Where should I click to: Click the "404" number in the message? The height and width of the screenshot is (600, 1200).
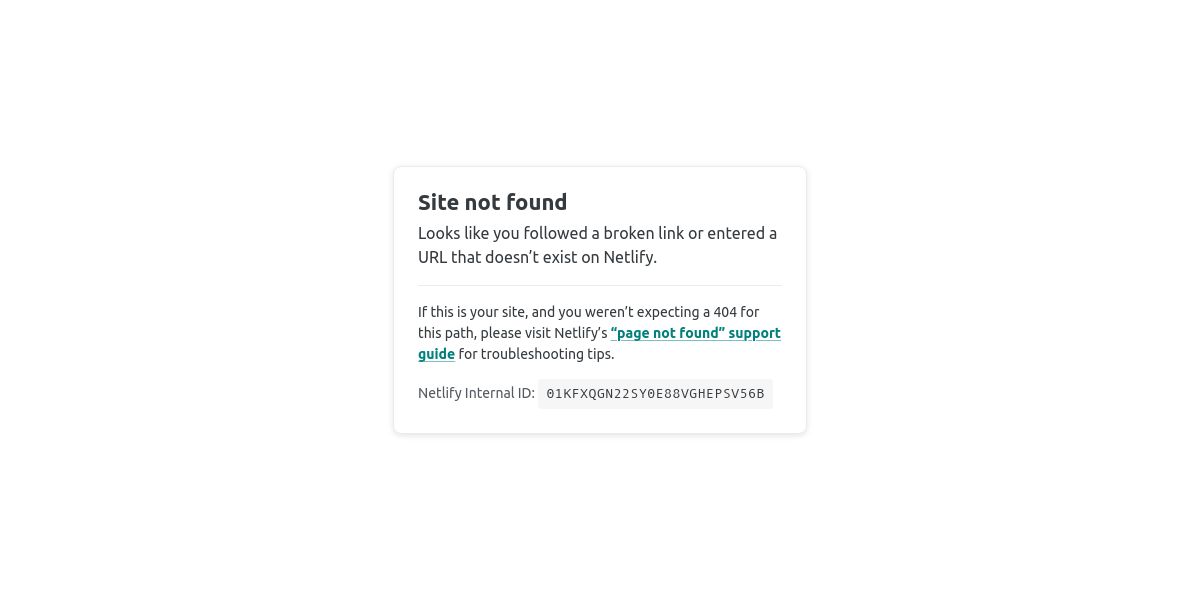[725, 312]
